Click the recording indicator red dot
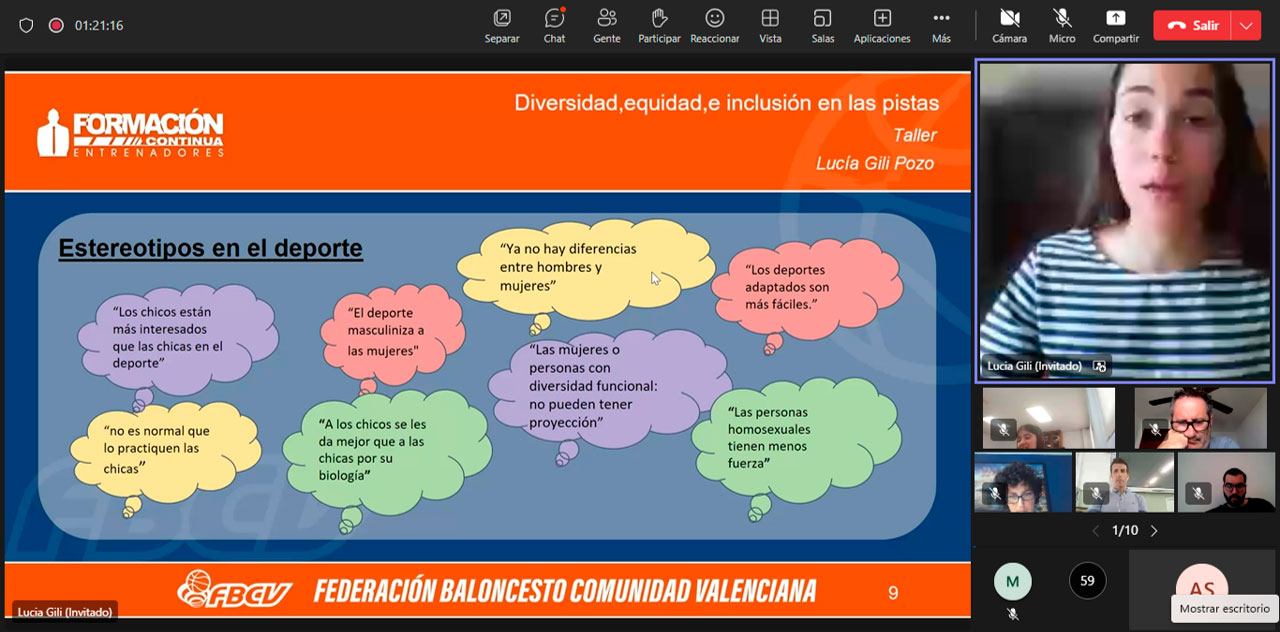The width and height of the screenshot is (1280, 632). click(56, 25)
